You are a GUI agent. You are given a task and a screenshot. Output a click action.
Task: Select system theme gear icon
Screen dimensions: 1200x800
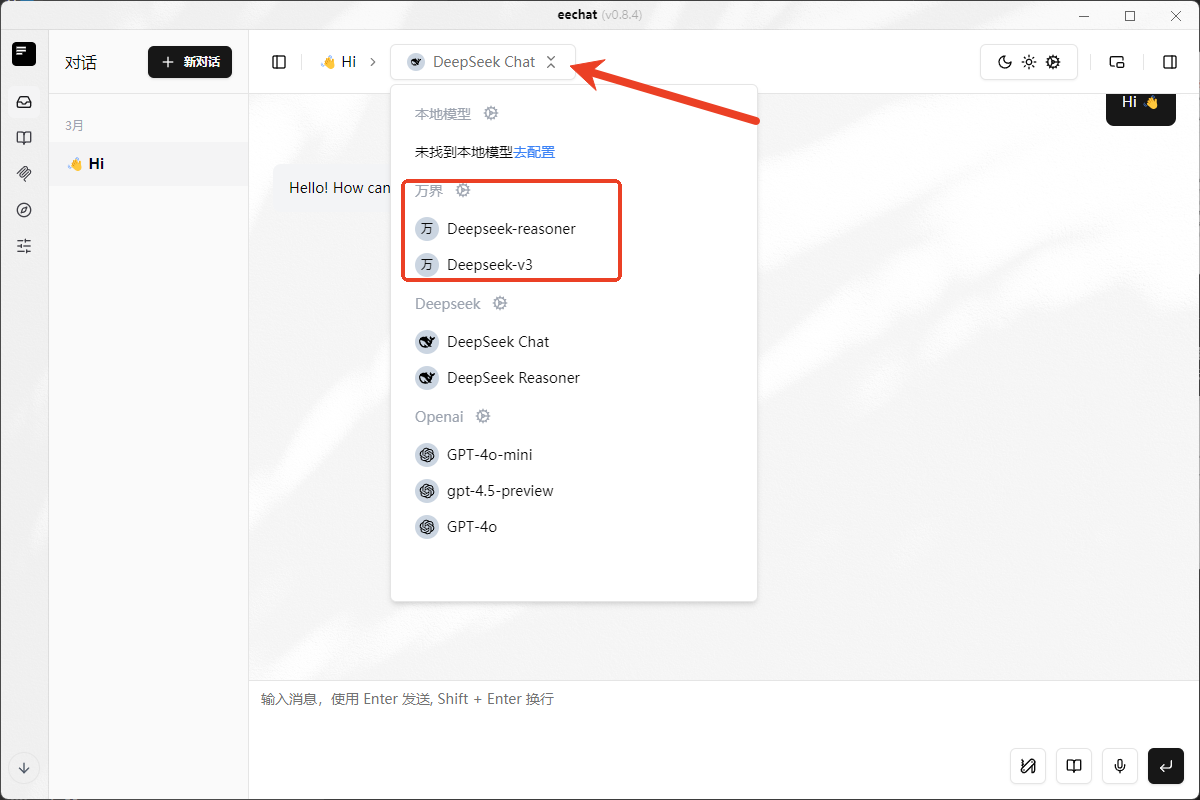click(x=1053, y=62)
